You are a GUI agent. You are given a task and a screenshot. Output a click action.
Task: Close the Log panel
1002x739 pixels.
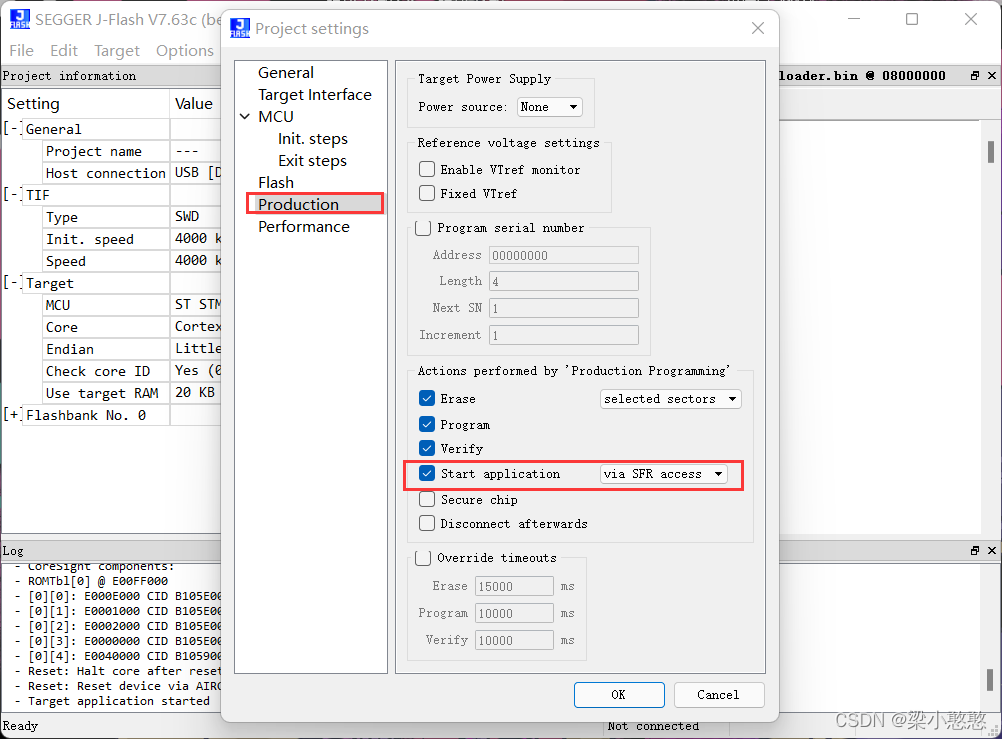point(992,550)
